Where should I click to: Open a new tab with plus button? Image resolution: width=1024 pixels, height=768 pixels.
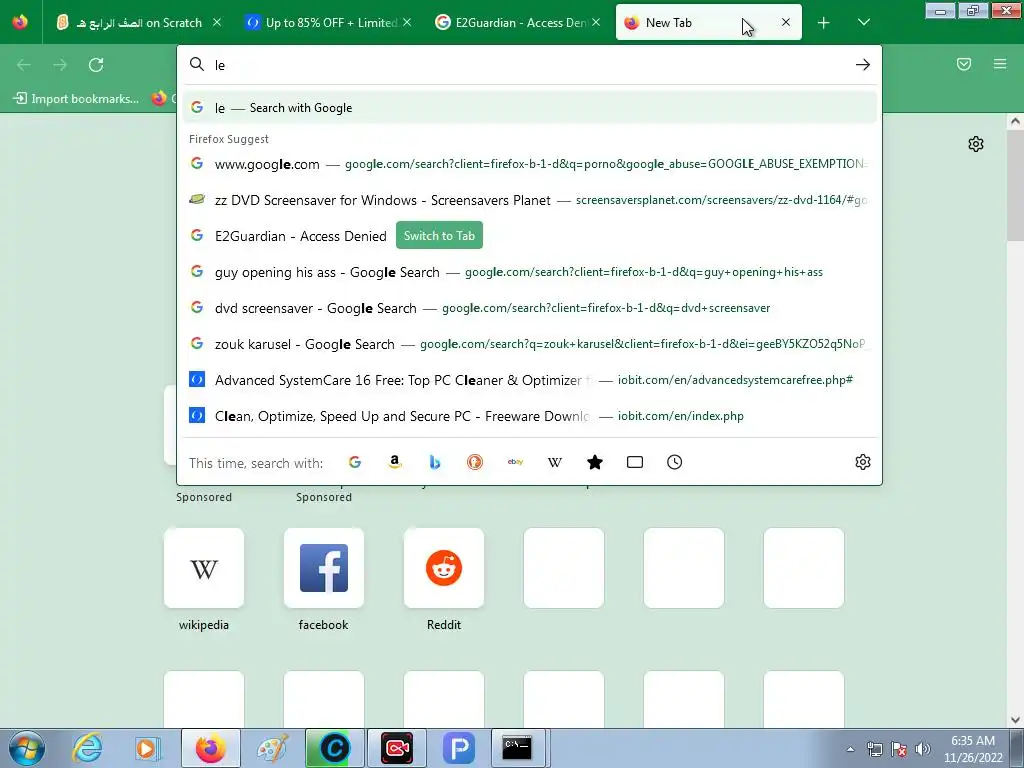pyautogui.click(x=824, y=23)
